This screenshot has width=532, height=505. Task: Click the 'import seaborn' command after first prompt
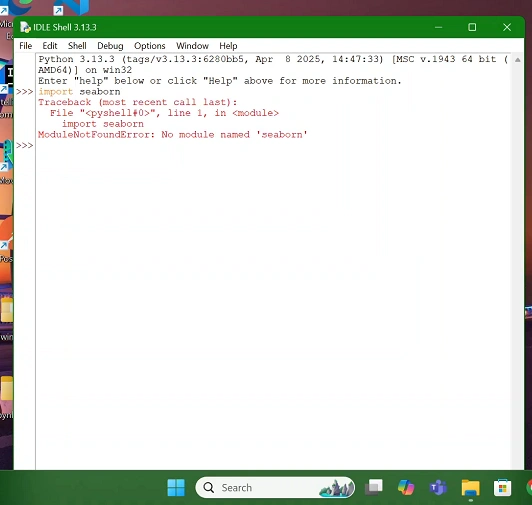point(79,92)
